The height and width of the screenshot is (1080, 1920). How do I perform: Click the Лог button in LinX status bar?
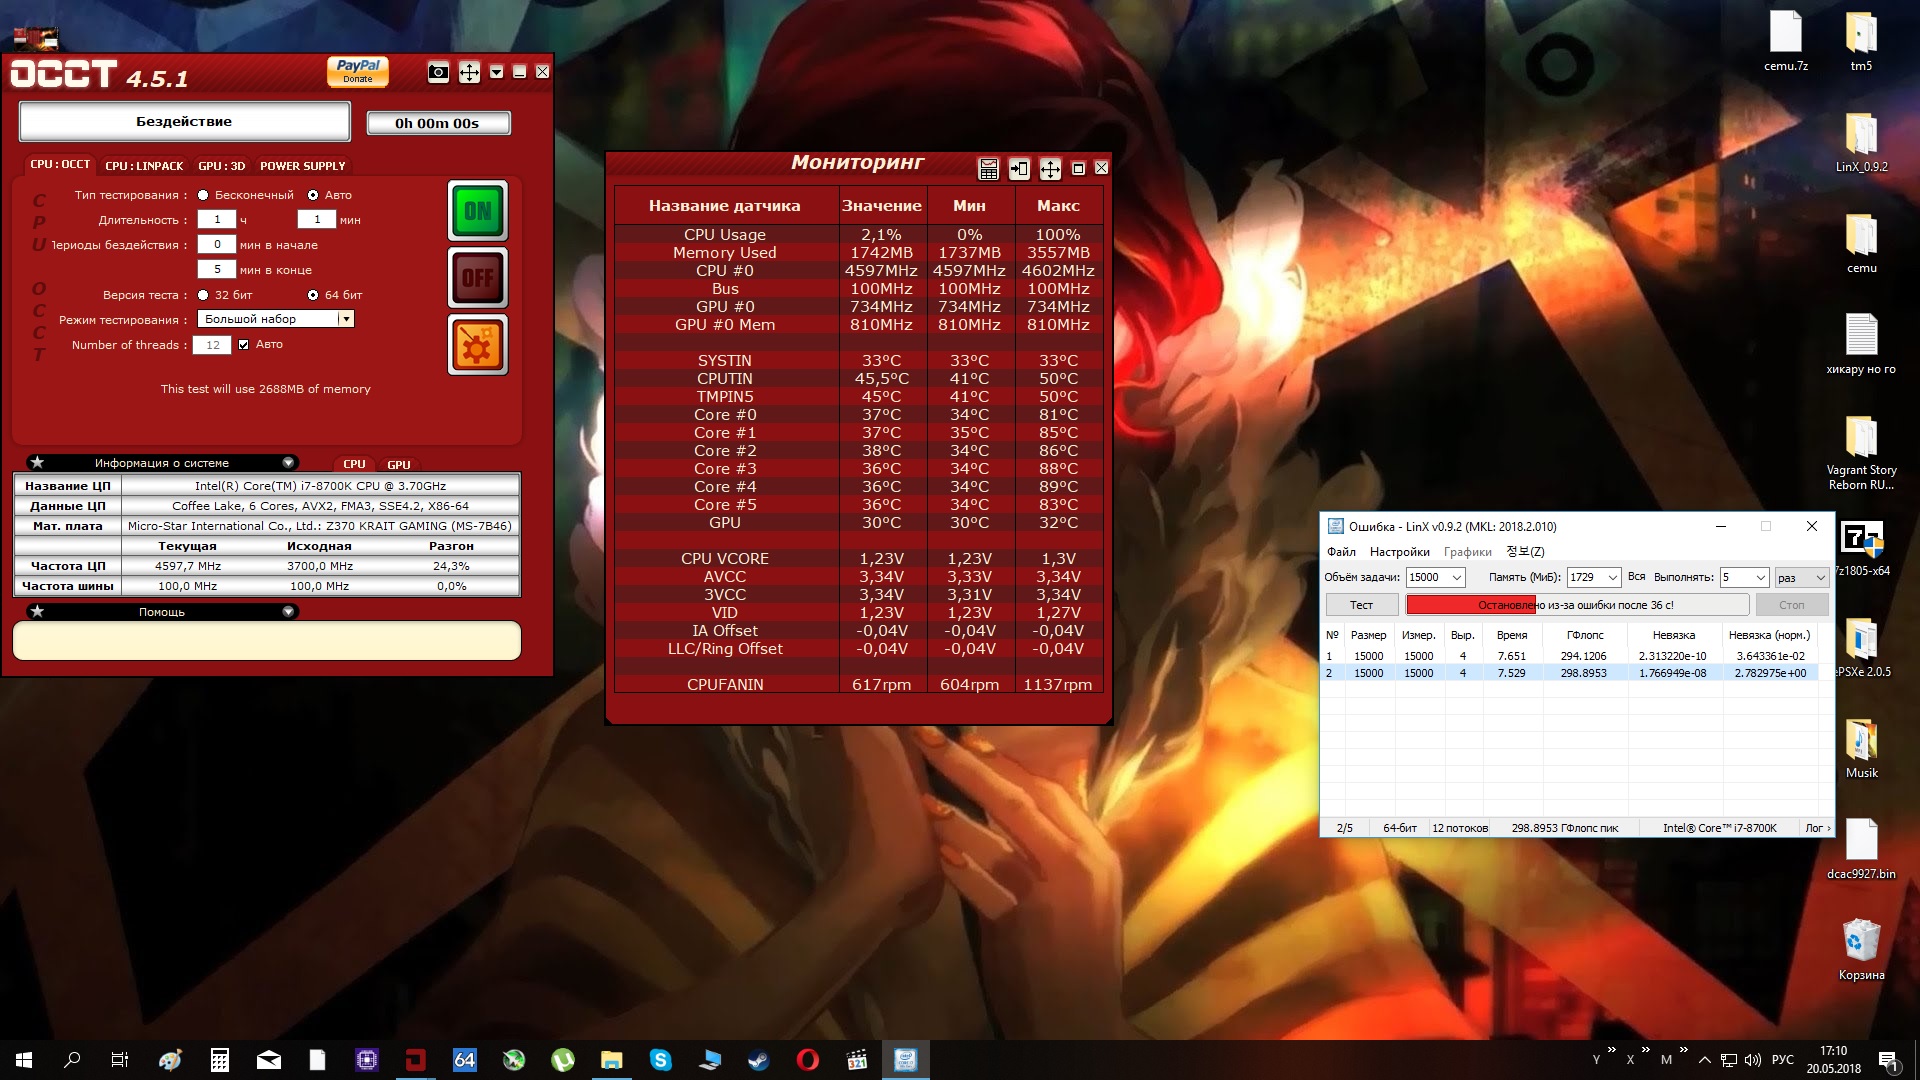[x=1817, y=828]
